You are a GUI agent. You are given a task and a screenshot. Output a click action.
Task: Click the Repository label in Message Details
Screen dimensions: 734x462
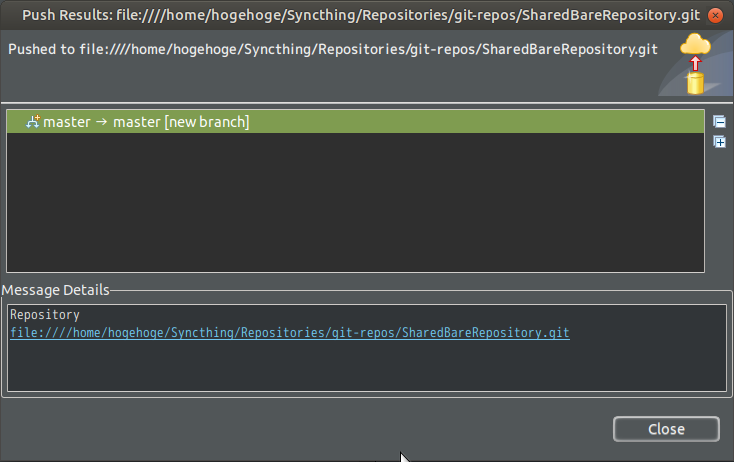click(x=44, y=315)
